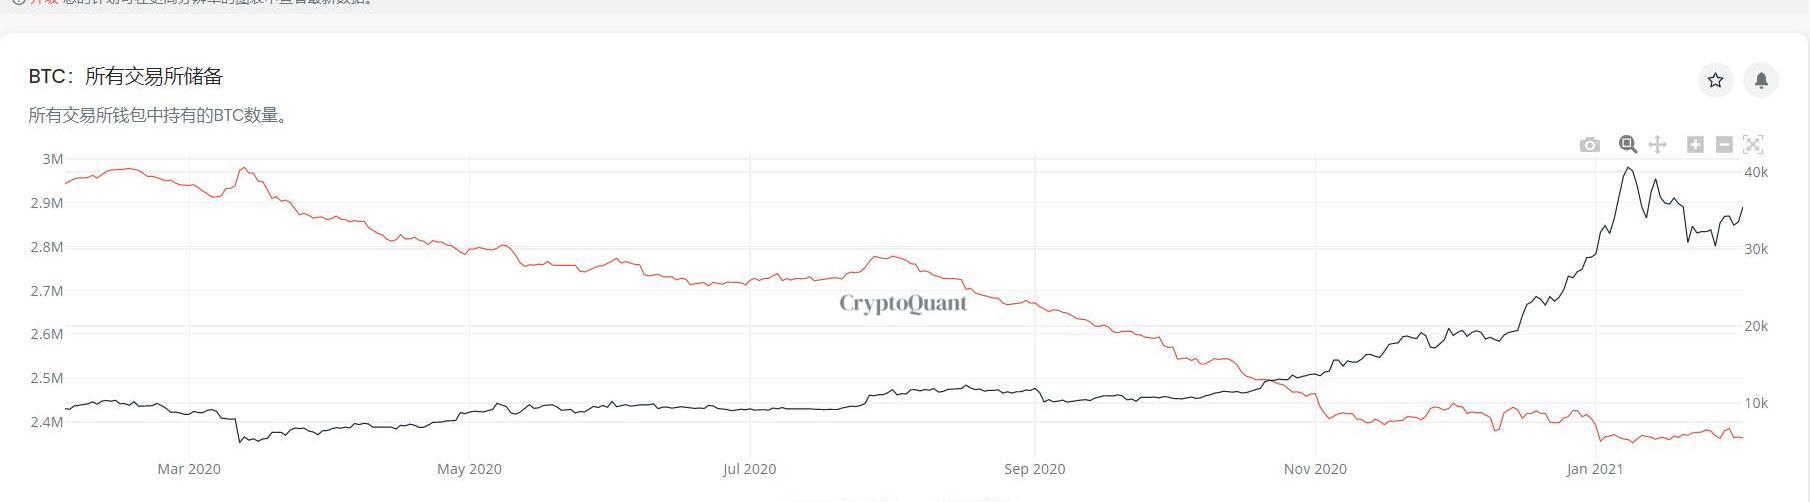1810x502 pixels.
Task: Select the box zoom magnifier tool
Action: pos(1627,145)
